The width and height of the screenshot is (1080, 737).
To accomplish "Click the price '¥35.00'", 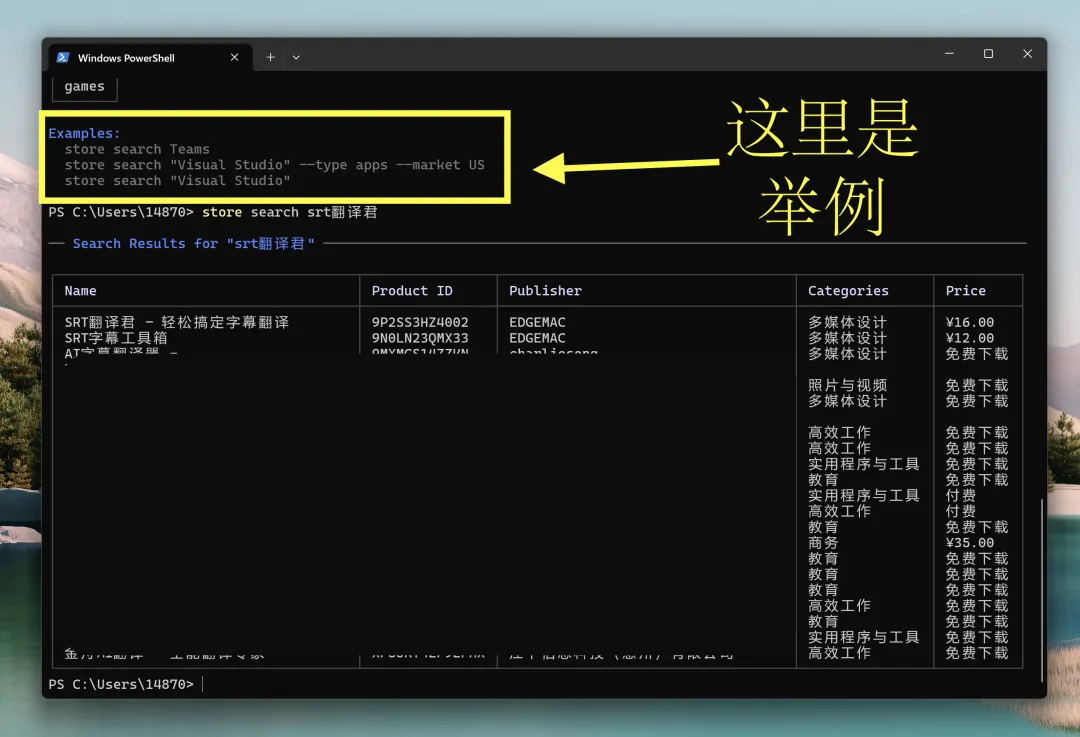I will [969, 542].
